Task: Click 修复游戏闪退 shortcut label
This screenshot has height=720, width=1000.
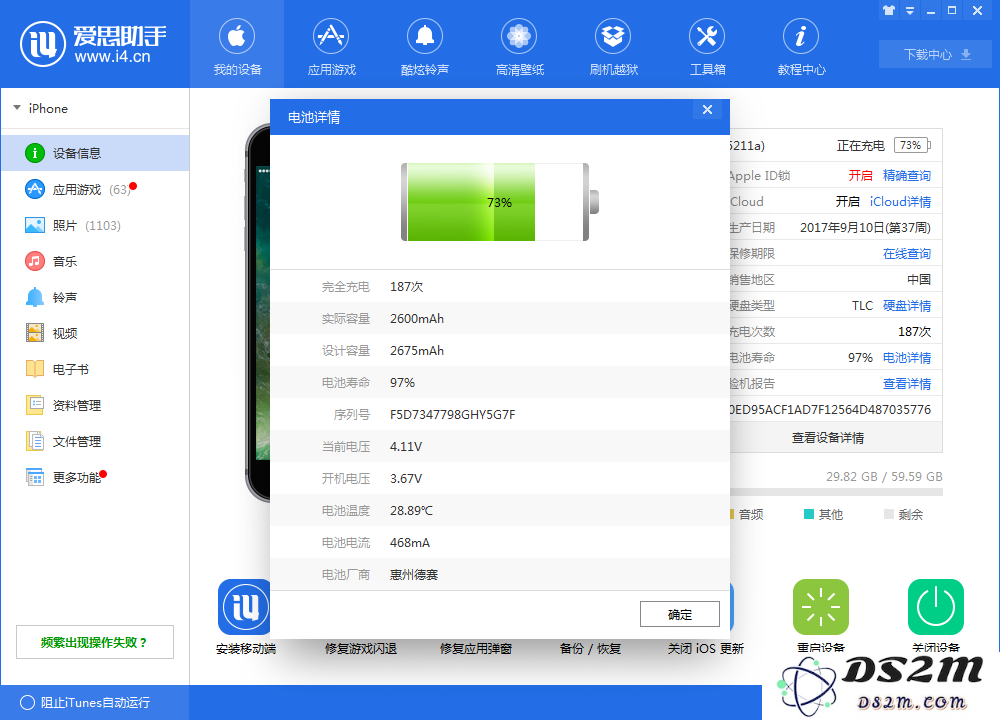Action: [361, 649]
